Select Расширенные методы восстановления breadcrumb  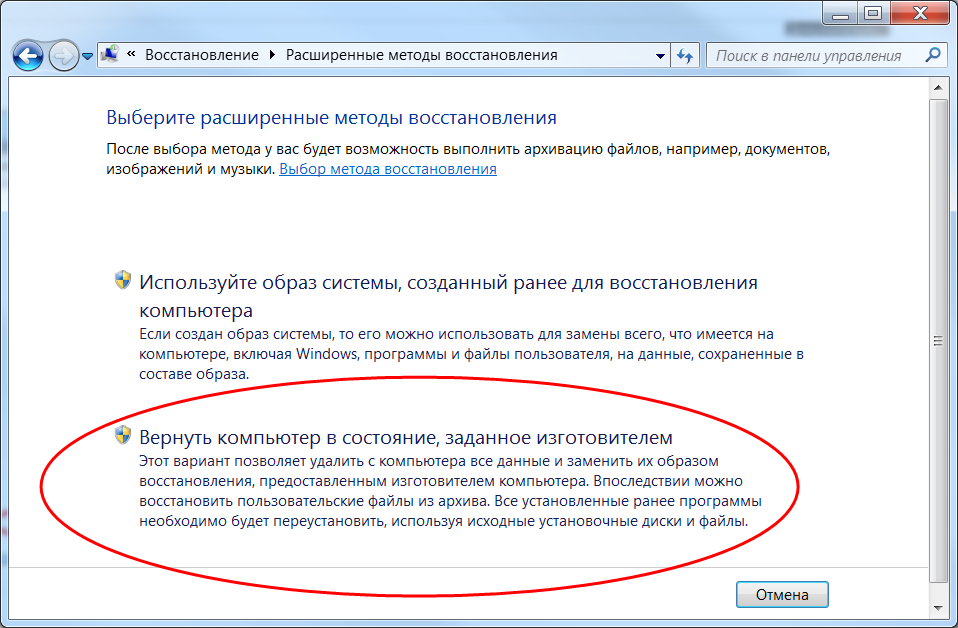coord(422,55)
